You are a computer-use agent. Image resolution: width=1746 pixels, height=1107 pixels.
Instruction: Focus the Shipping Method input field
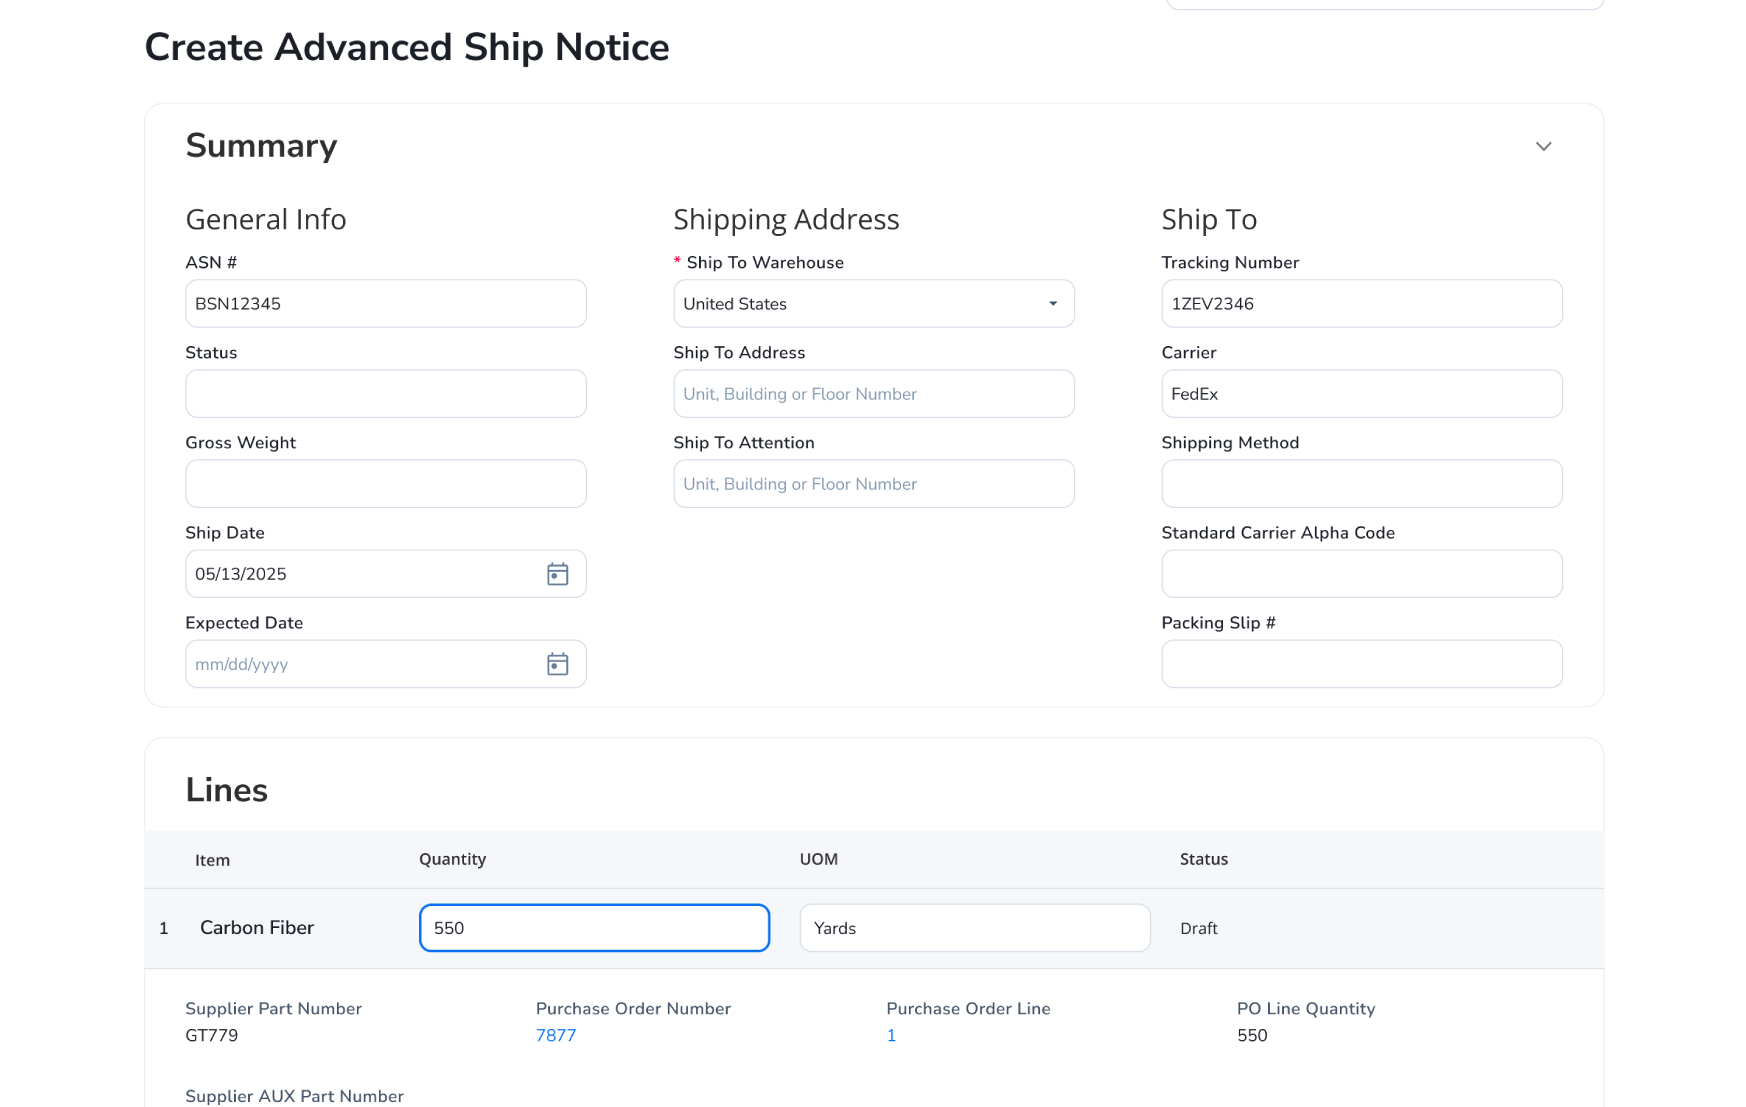pos(1361,483)
